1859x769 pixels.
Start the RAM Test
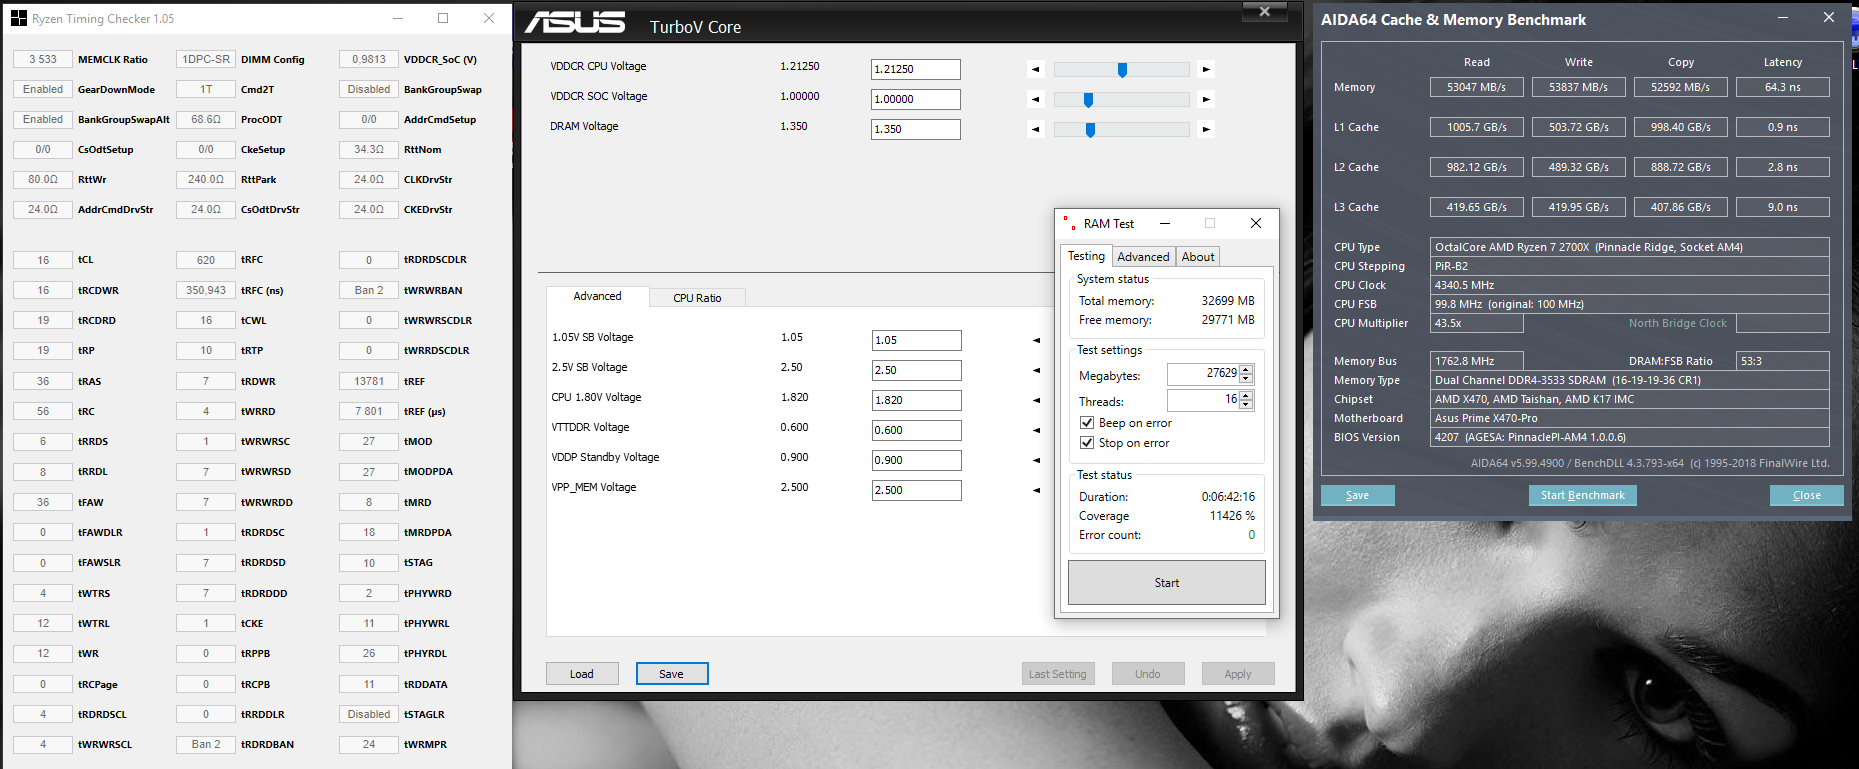1167,583
